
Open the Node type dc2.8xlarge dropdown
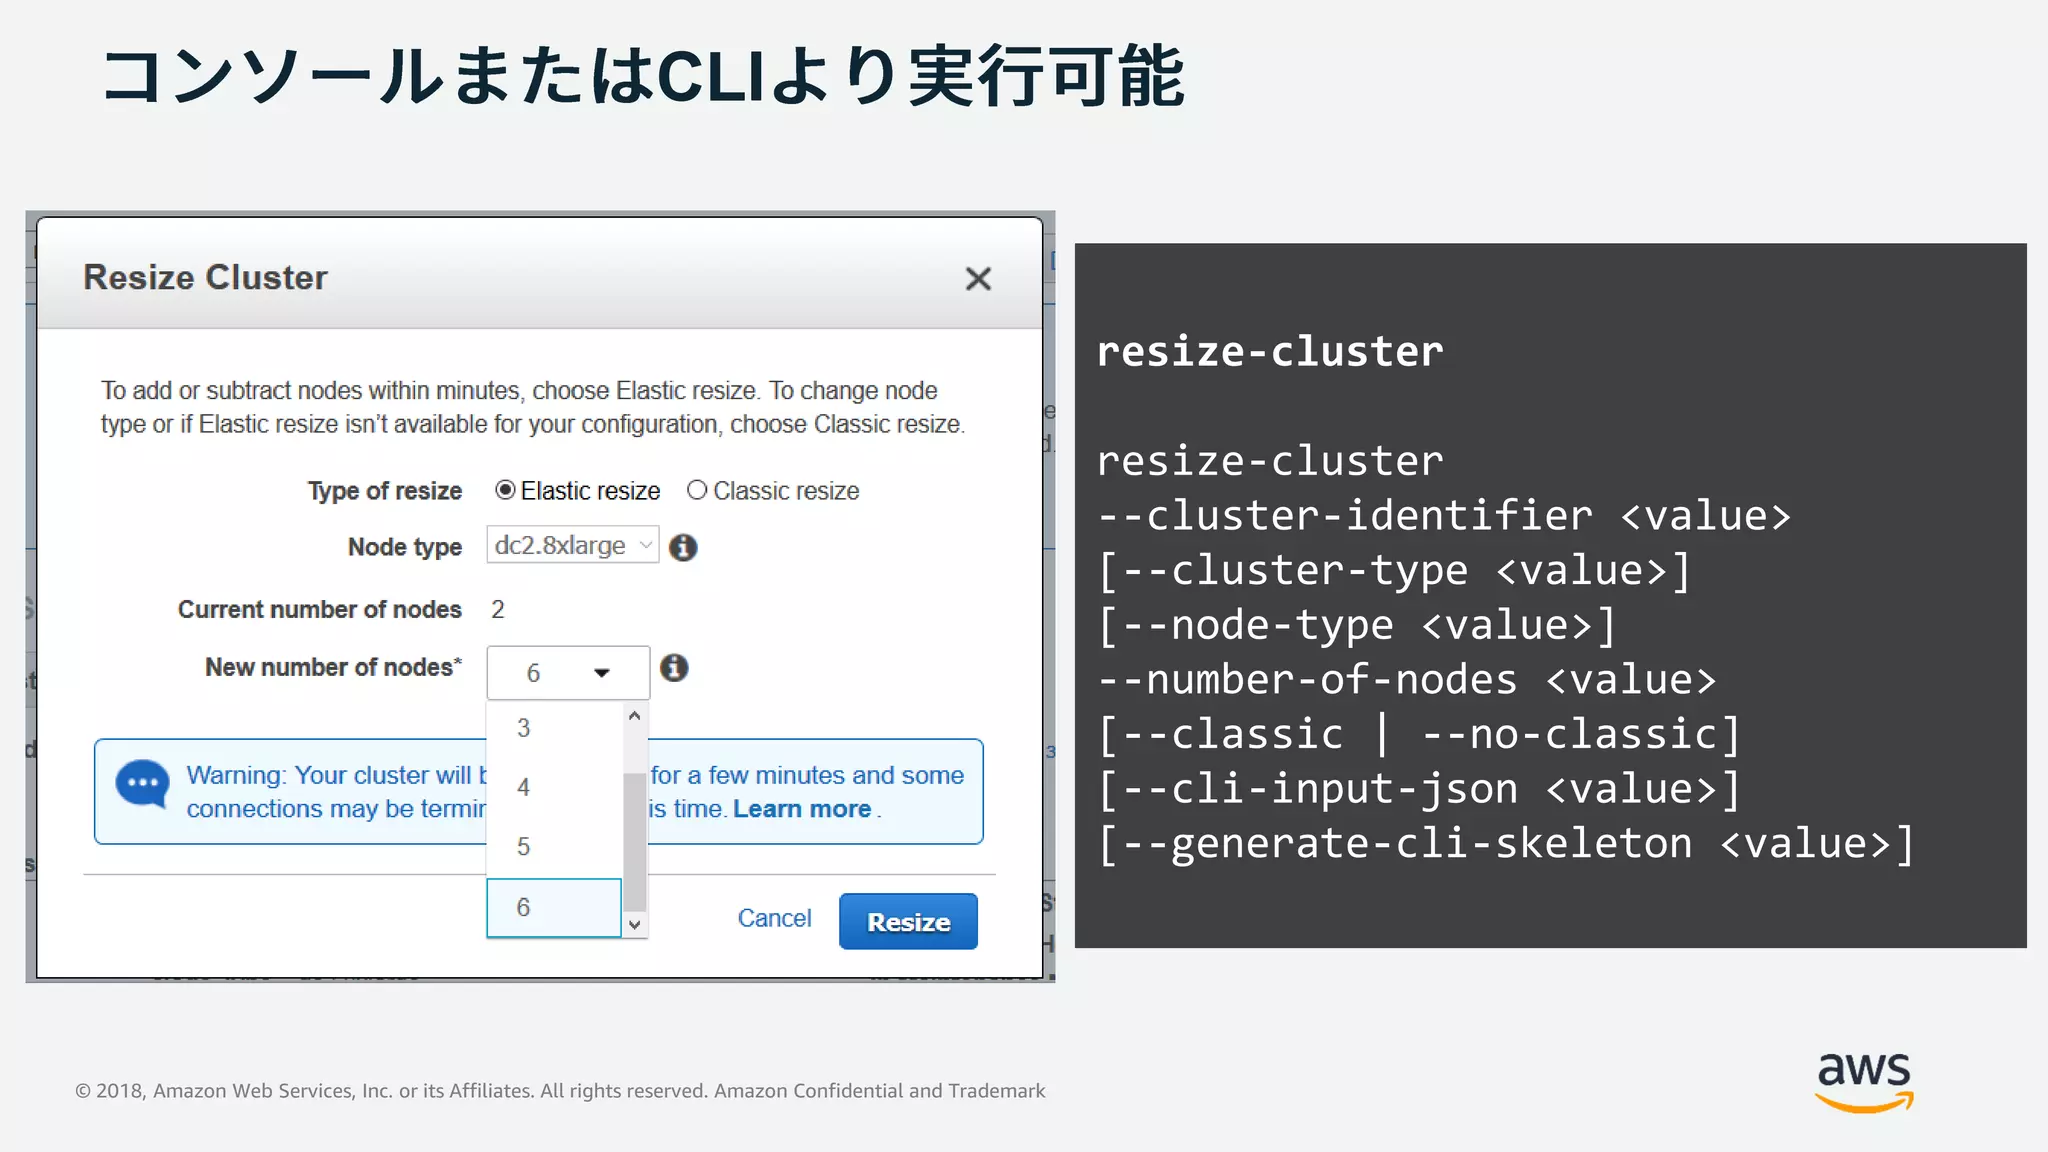tap(573, 545)
